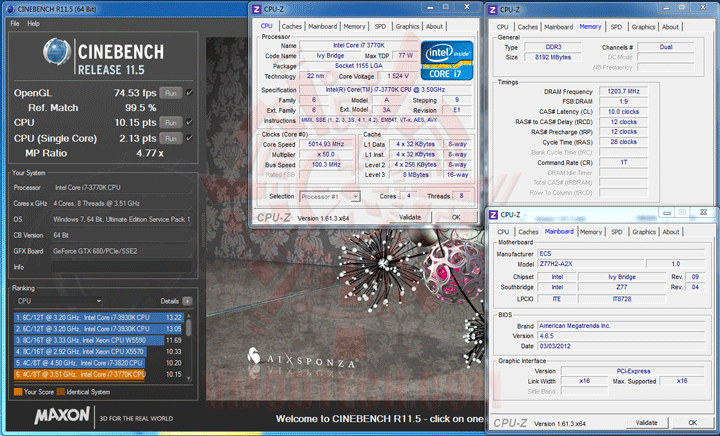The image size is (720, 436).
Task: Open SPD tab in the Memory CPU-Z window
Action: click(x=616, y=27)
